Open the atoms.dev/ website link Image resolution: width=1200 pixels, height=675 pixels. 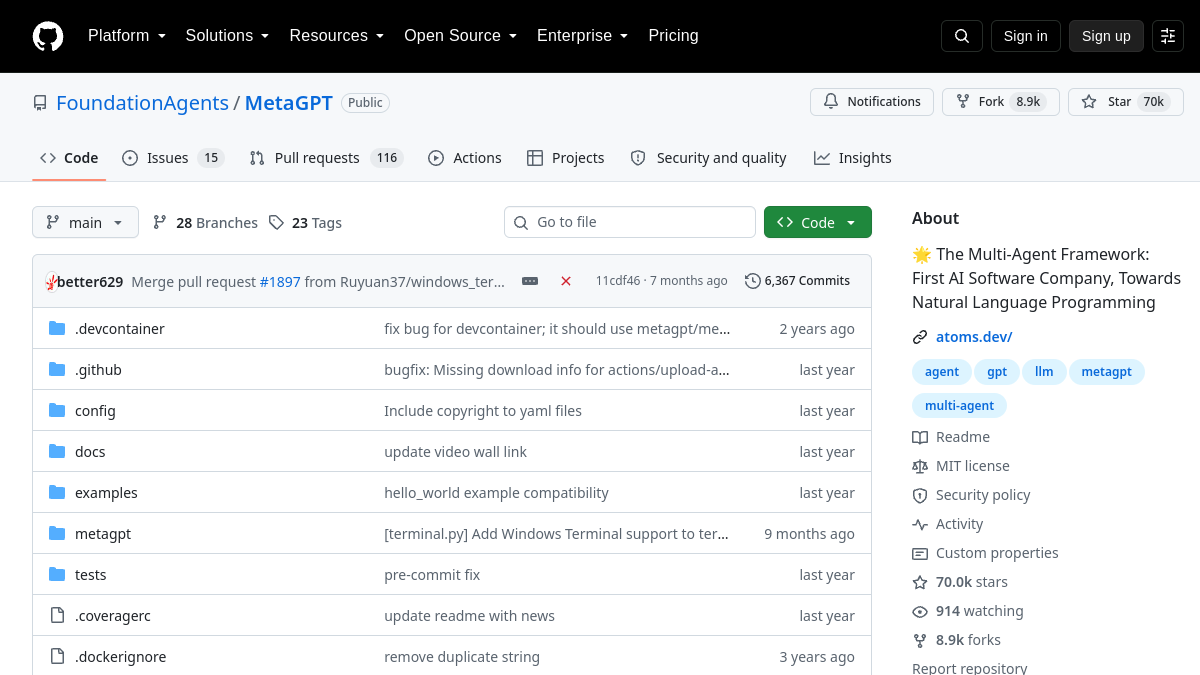(974, 337)
